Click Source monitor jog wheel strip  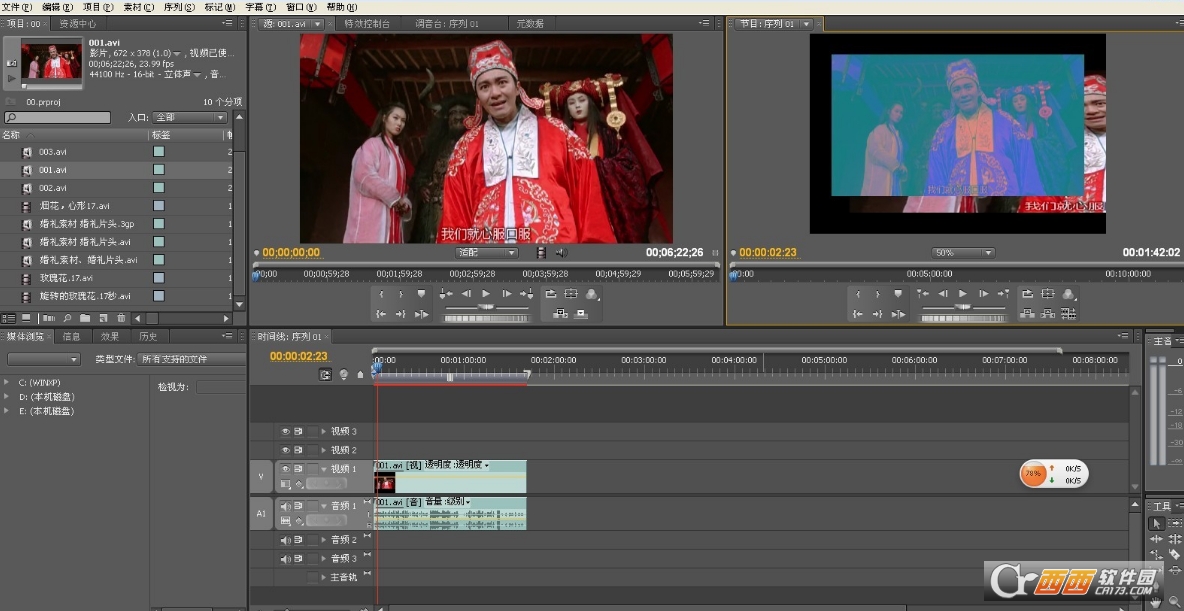(486, 319)
